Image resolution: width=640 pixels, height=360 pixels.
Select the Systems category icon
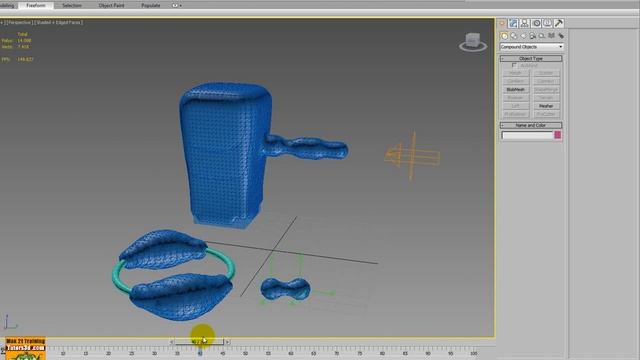(x=561, y=36)
